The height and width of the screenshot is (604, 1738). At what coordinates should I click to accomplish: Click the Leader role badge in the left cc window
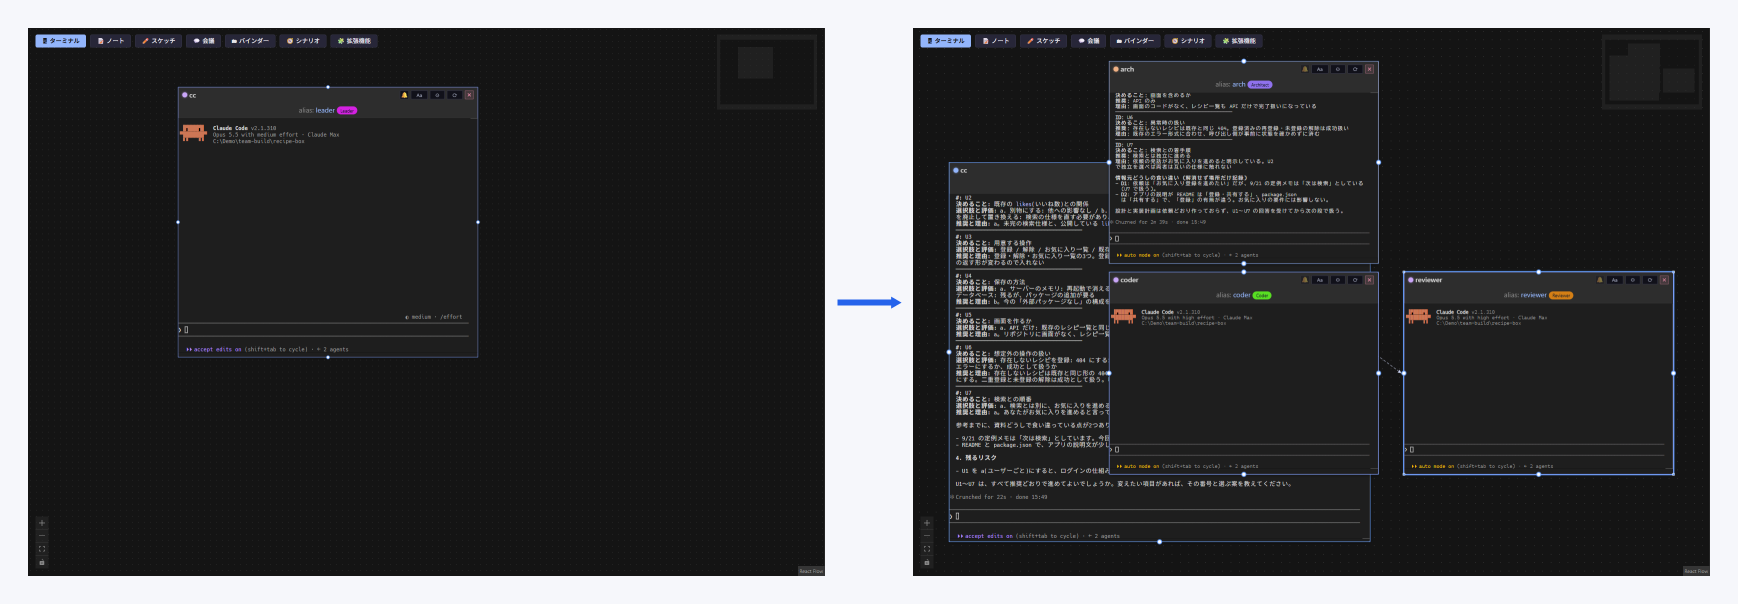pos(347,111)
